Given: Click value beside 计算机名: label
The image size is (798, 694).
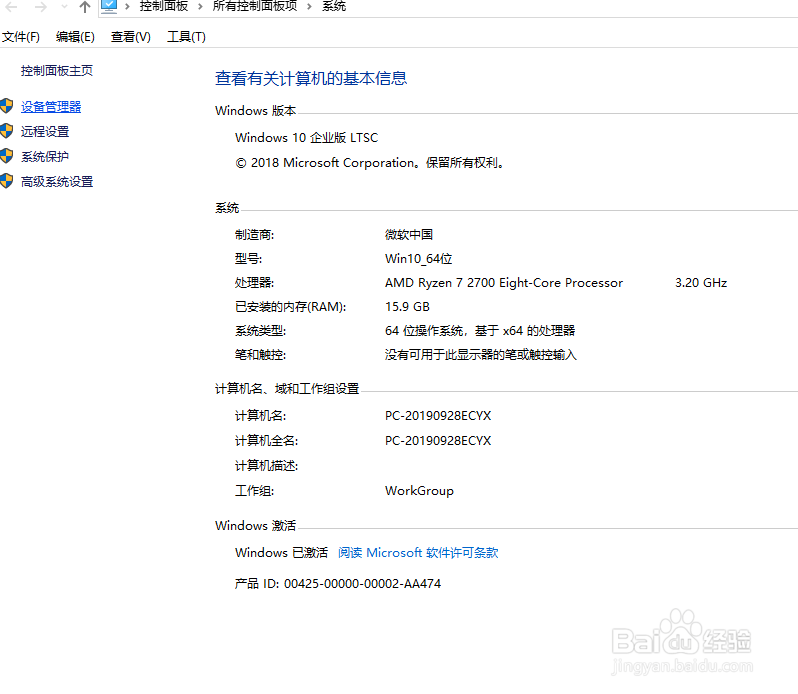Looking at the screenshot, I should pos(438,416).
